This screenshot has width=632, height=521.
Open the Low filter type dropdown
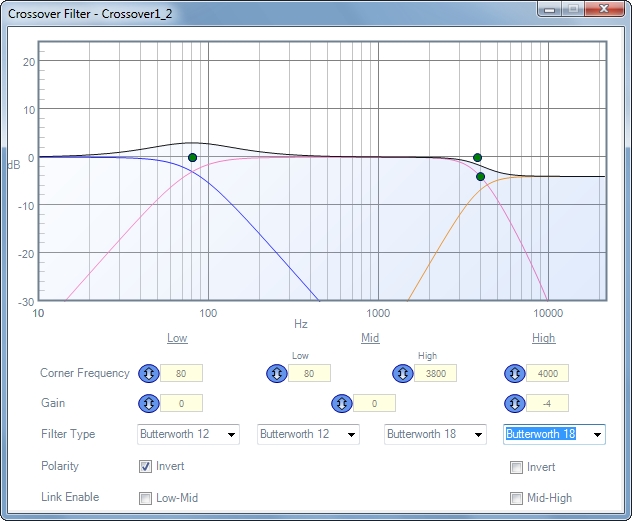(231, 435)
